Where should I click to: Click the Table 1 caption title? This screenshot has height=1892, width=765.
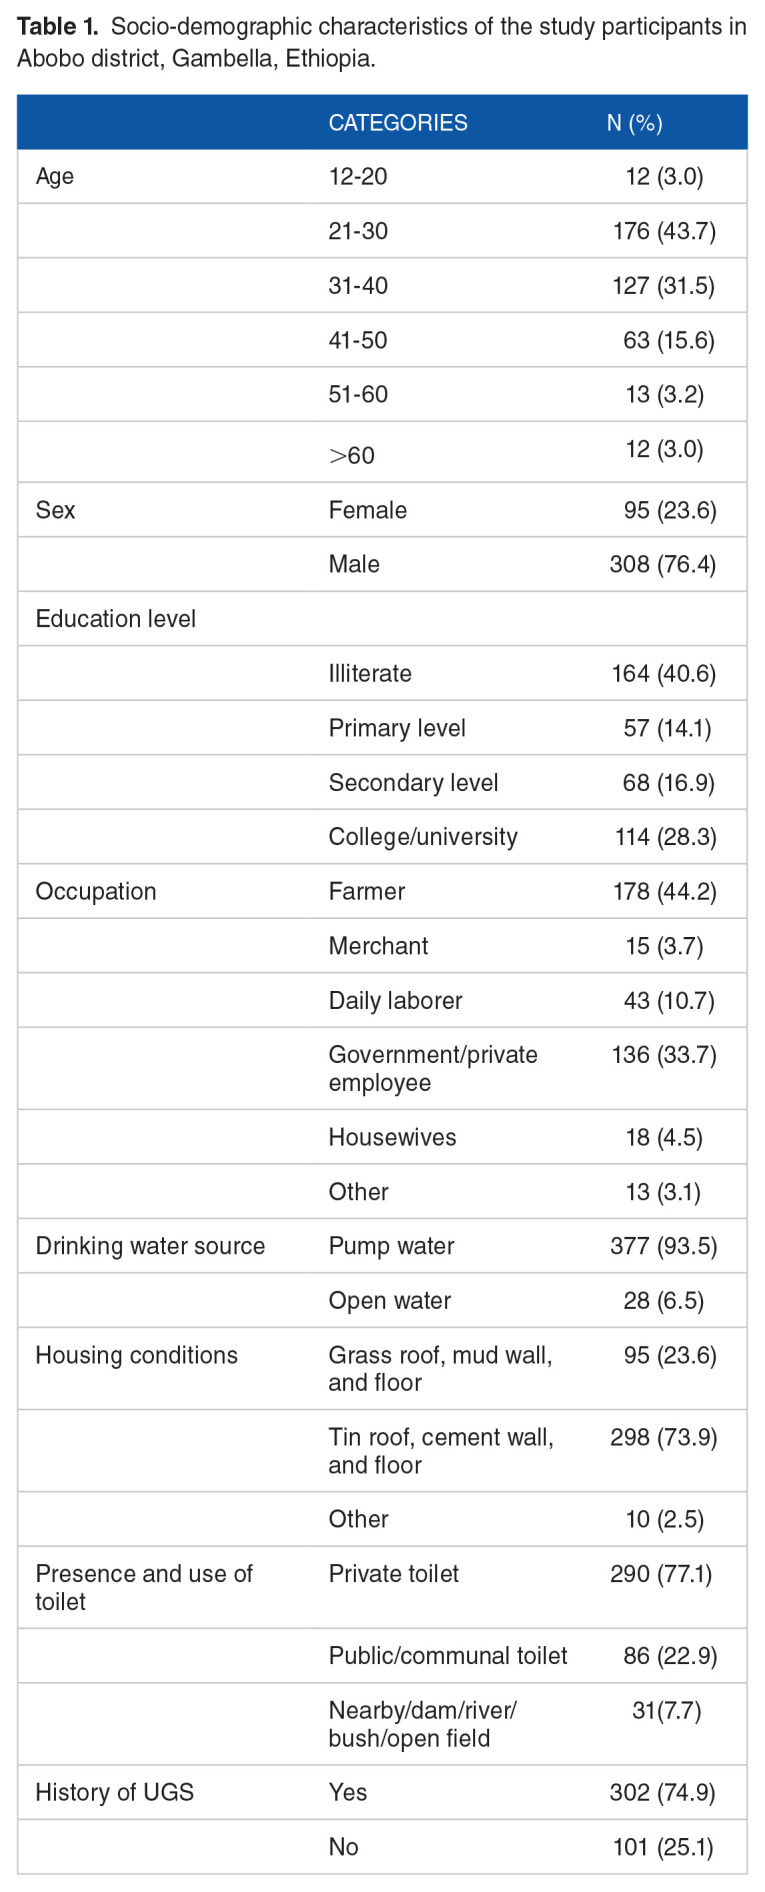tap(381, 41)
